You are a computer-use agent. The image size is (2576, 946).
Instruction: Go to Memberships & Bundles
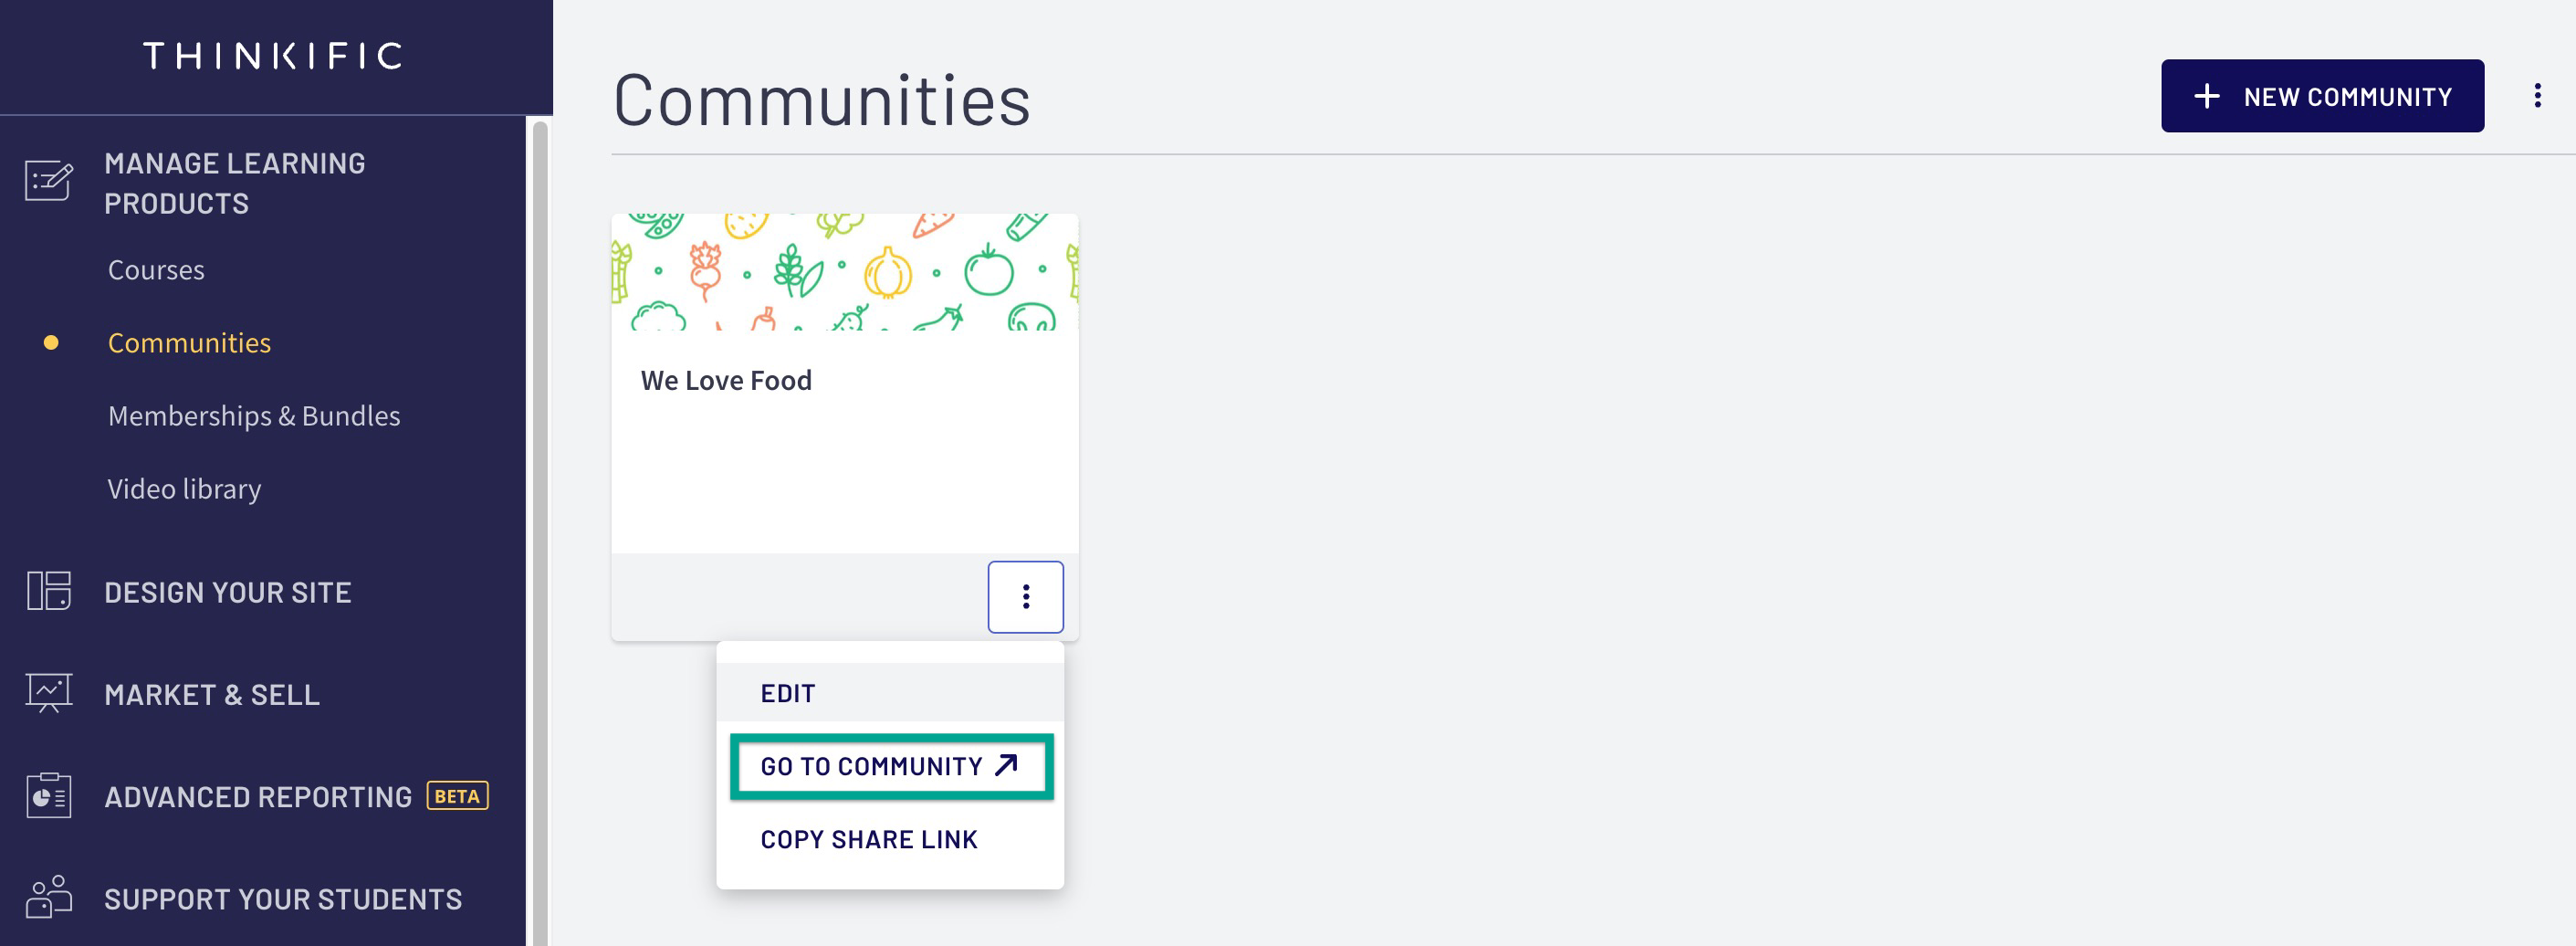[x=254, y=416]
